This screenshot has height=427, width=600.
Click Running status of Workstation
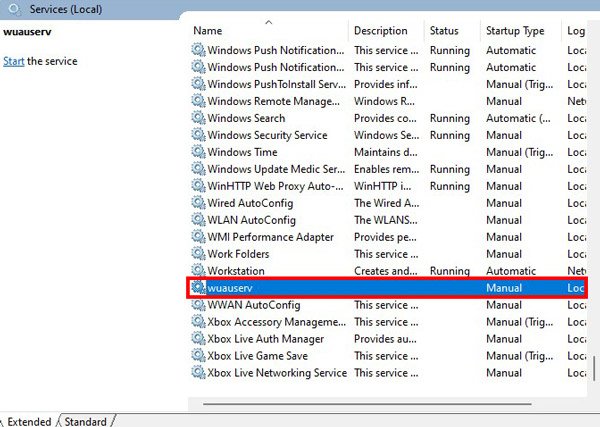450,271
